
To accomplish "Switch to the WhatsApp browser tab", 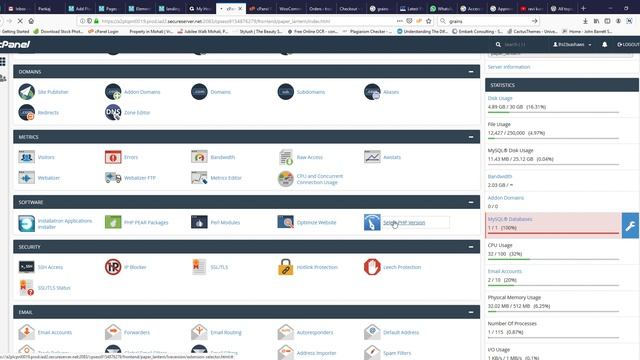I will tap(441, 8).
